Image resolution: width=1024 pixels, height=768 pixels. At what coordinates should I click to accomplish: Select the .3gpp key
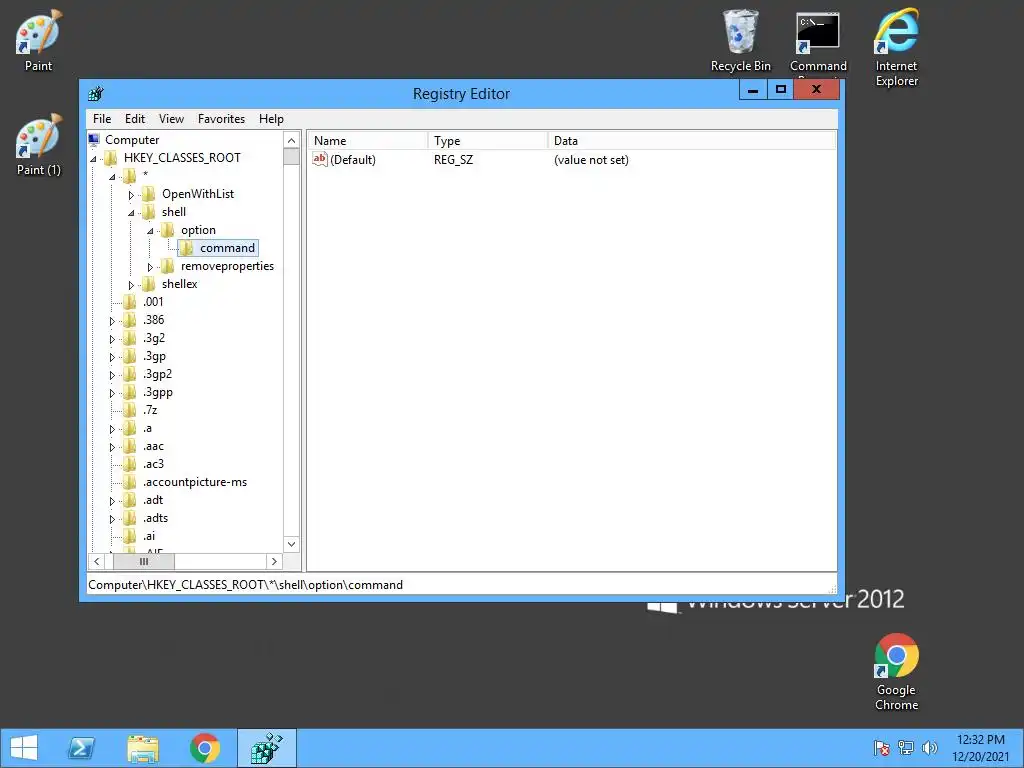click(157, 392)
